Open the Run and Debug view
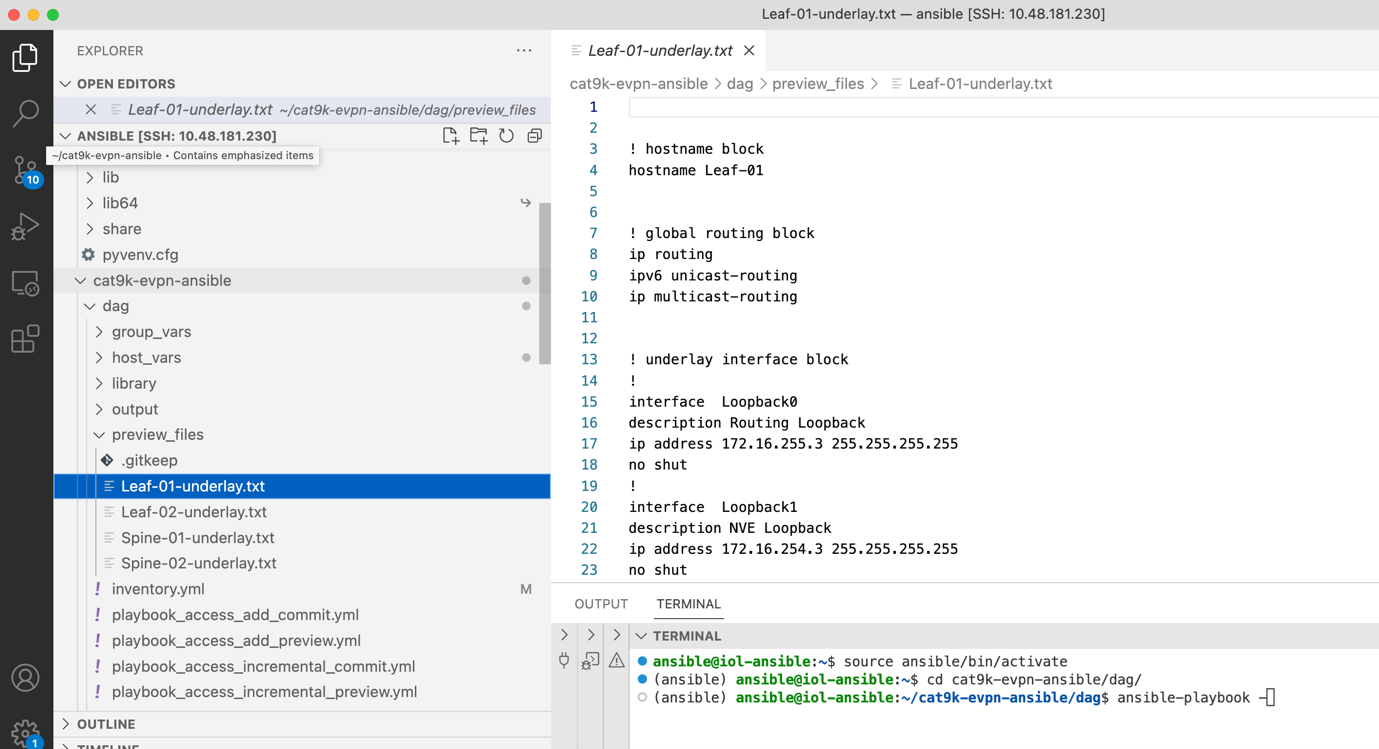 click(x=25, y=227)
